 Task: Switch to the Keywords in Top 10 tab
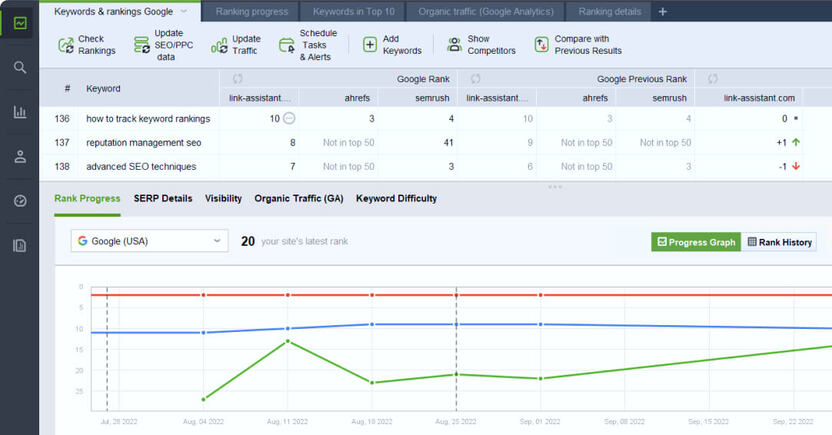pyautogui.click(x=353, y=12)
